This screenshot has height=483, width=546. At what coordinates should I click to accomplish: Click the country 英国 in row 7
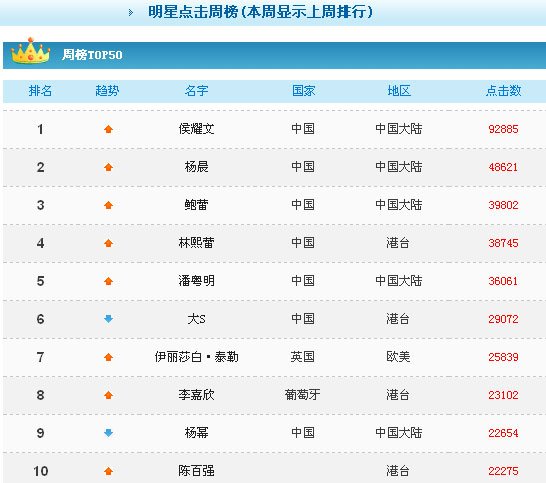click(303, 357)
